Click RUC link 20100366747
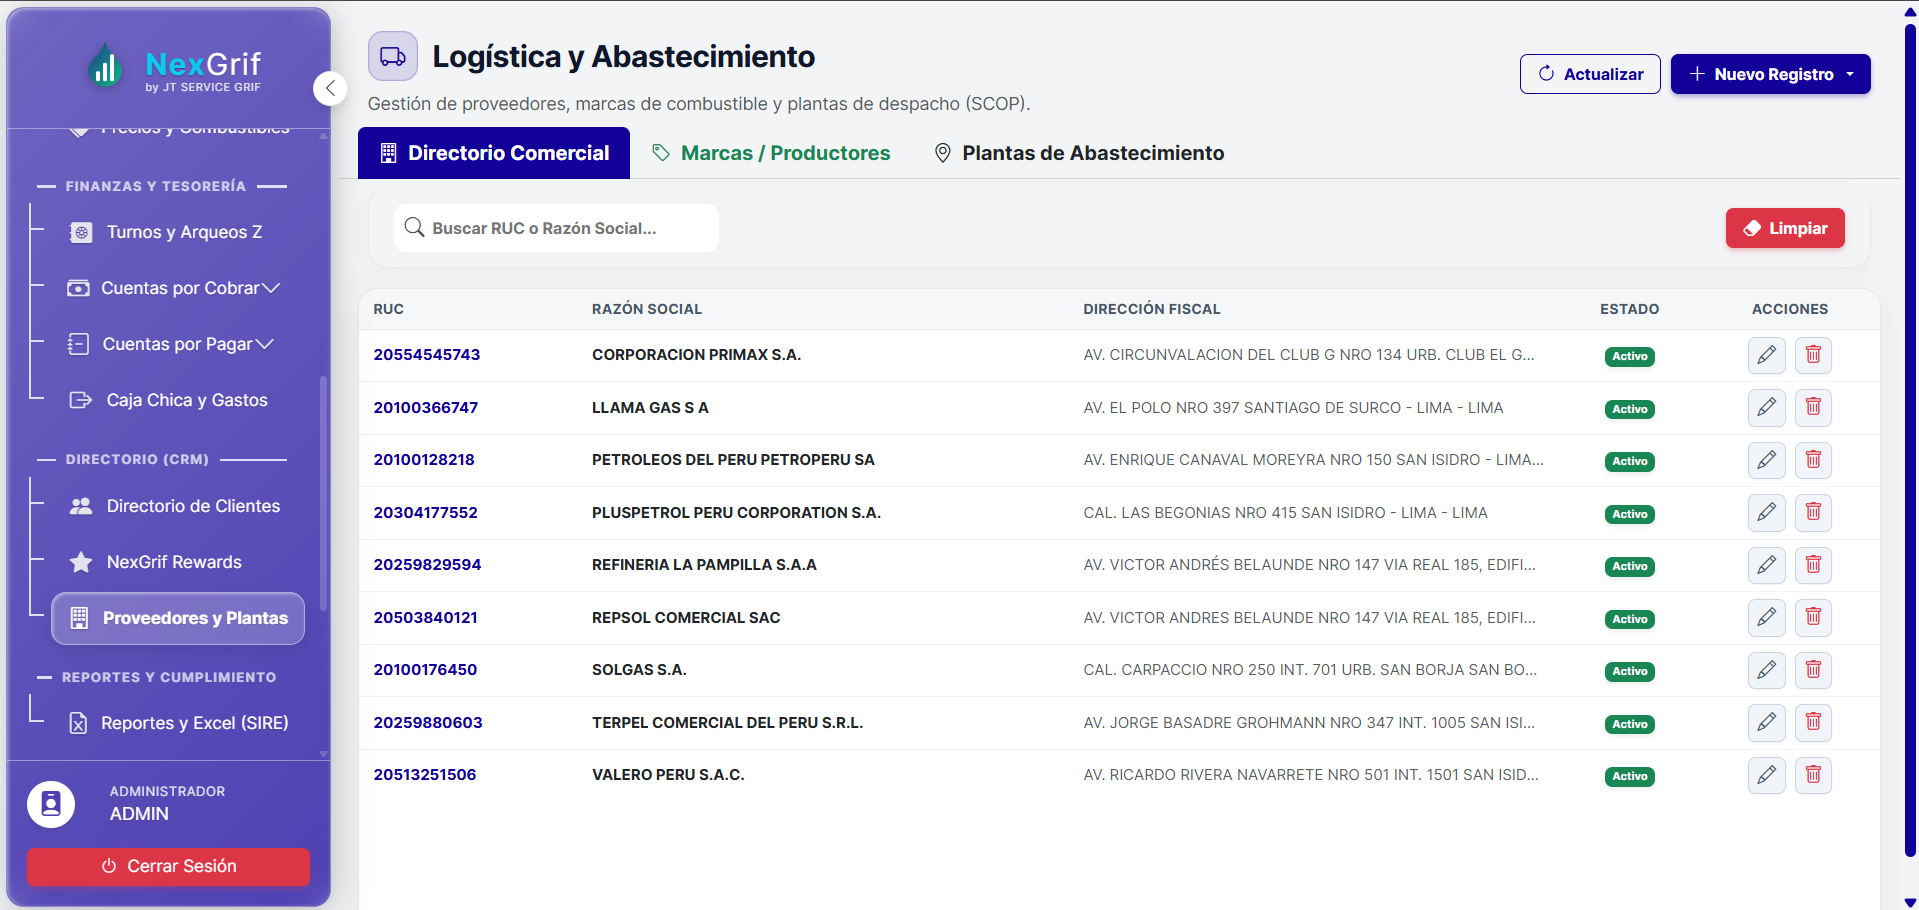 (x=426, y=408)
